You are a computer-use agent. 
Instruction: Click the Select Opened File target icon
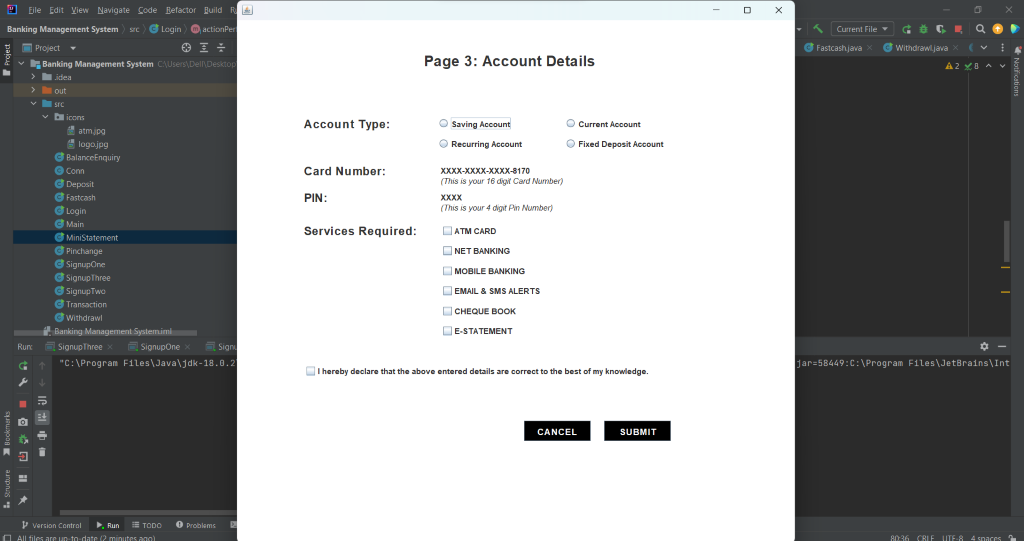tap(186, 48)
